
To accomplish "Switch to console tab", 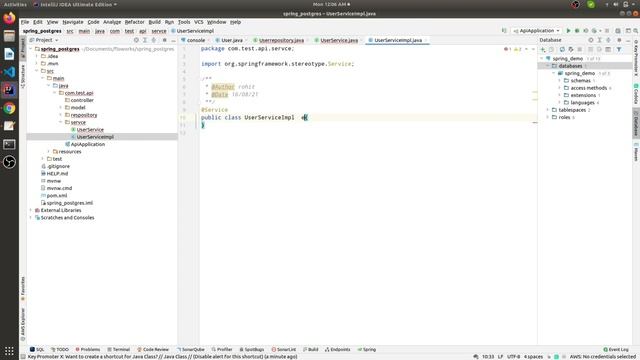I will click(195, 40).
